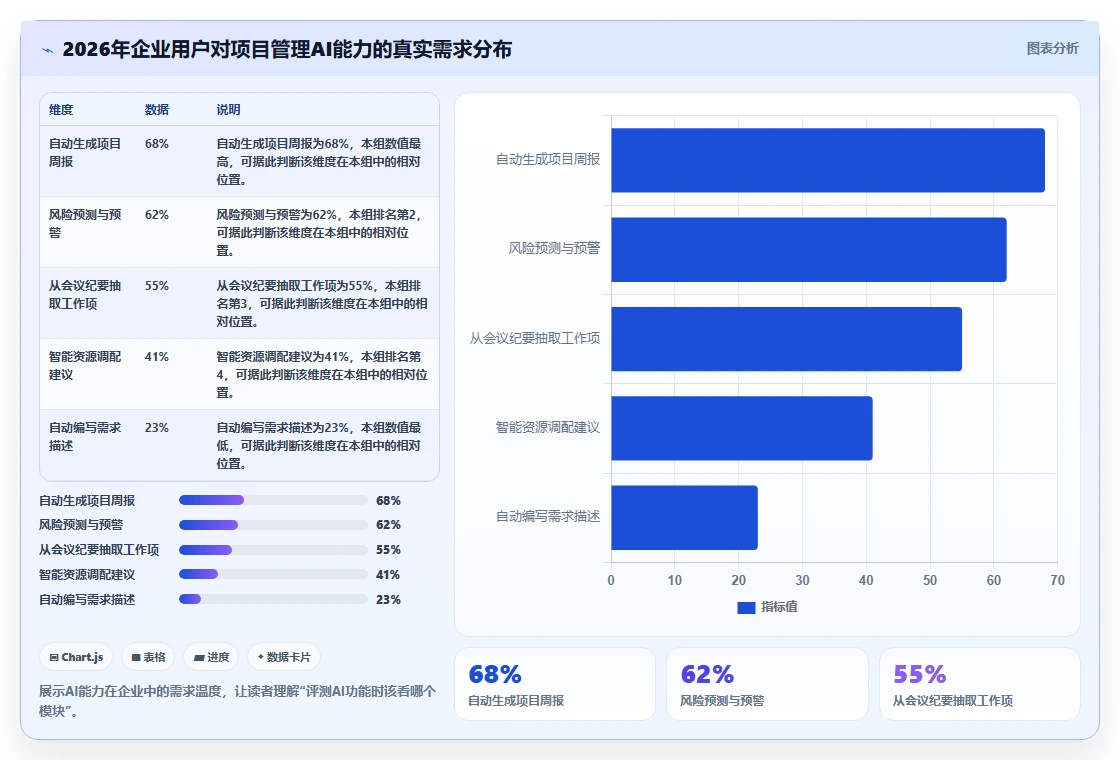Click the 智能资源调配建议 progress bar
1120x760 pixels.
click(x=273, y=574)
